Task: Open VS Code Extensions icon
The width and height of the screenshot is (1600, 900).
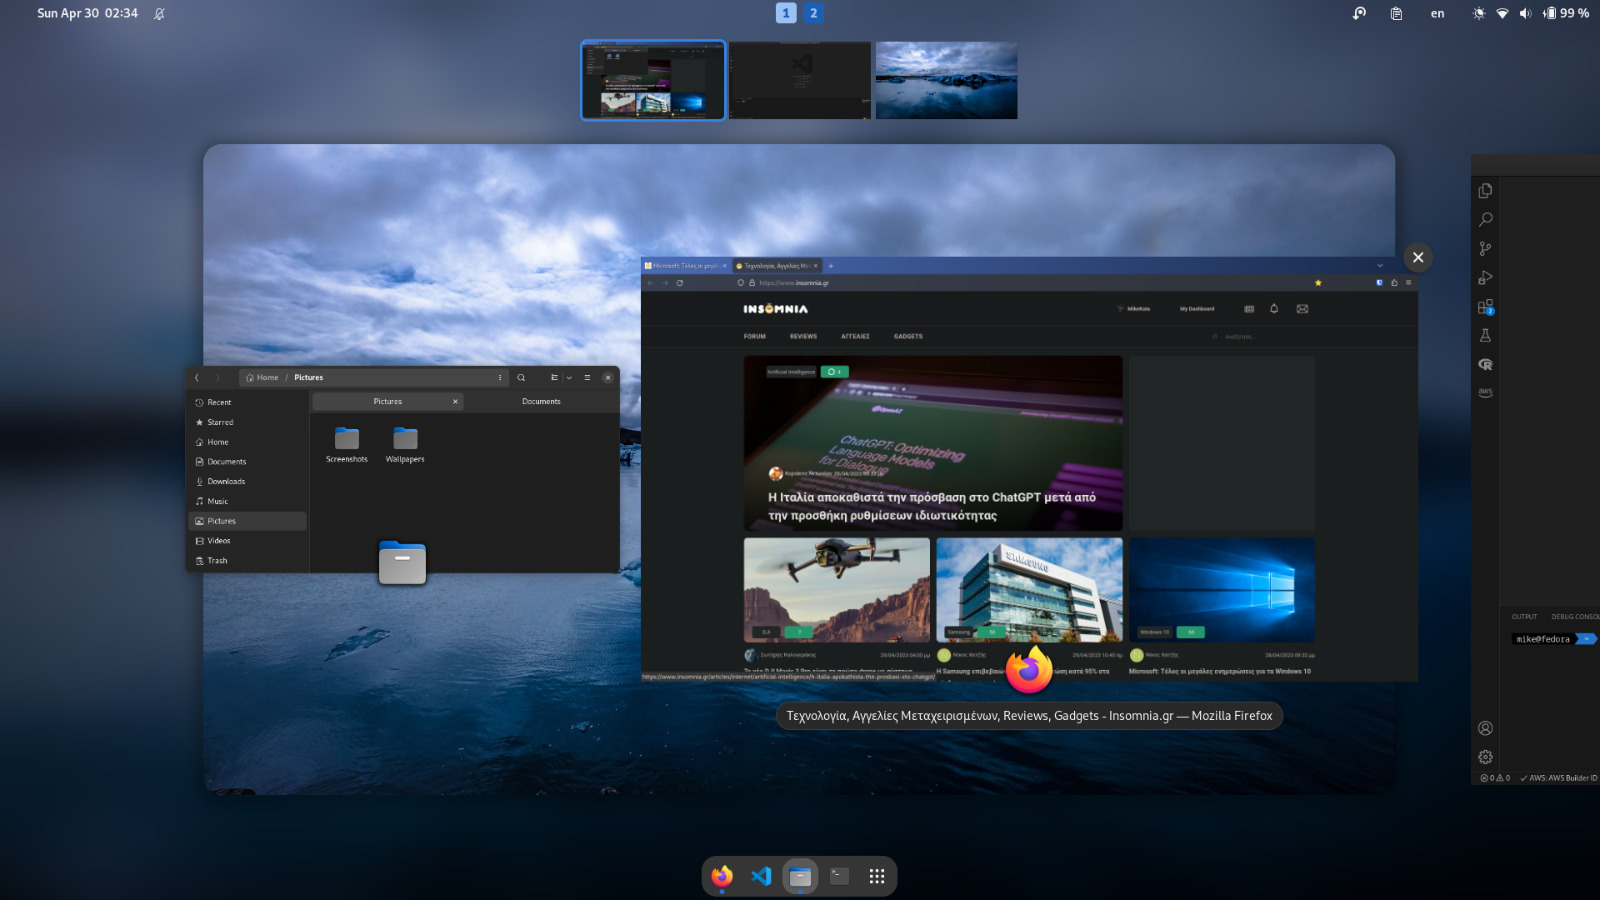Action: pyautogui.click(x=1485, y=306)
